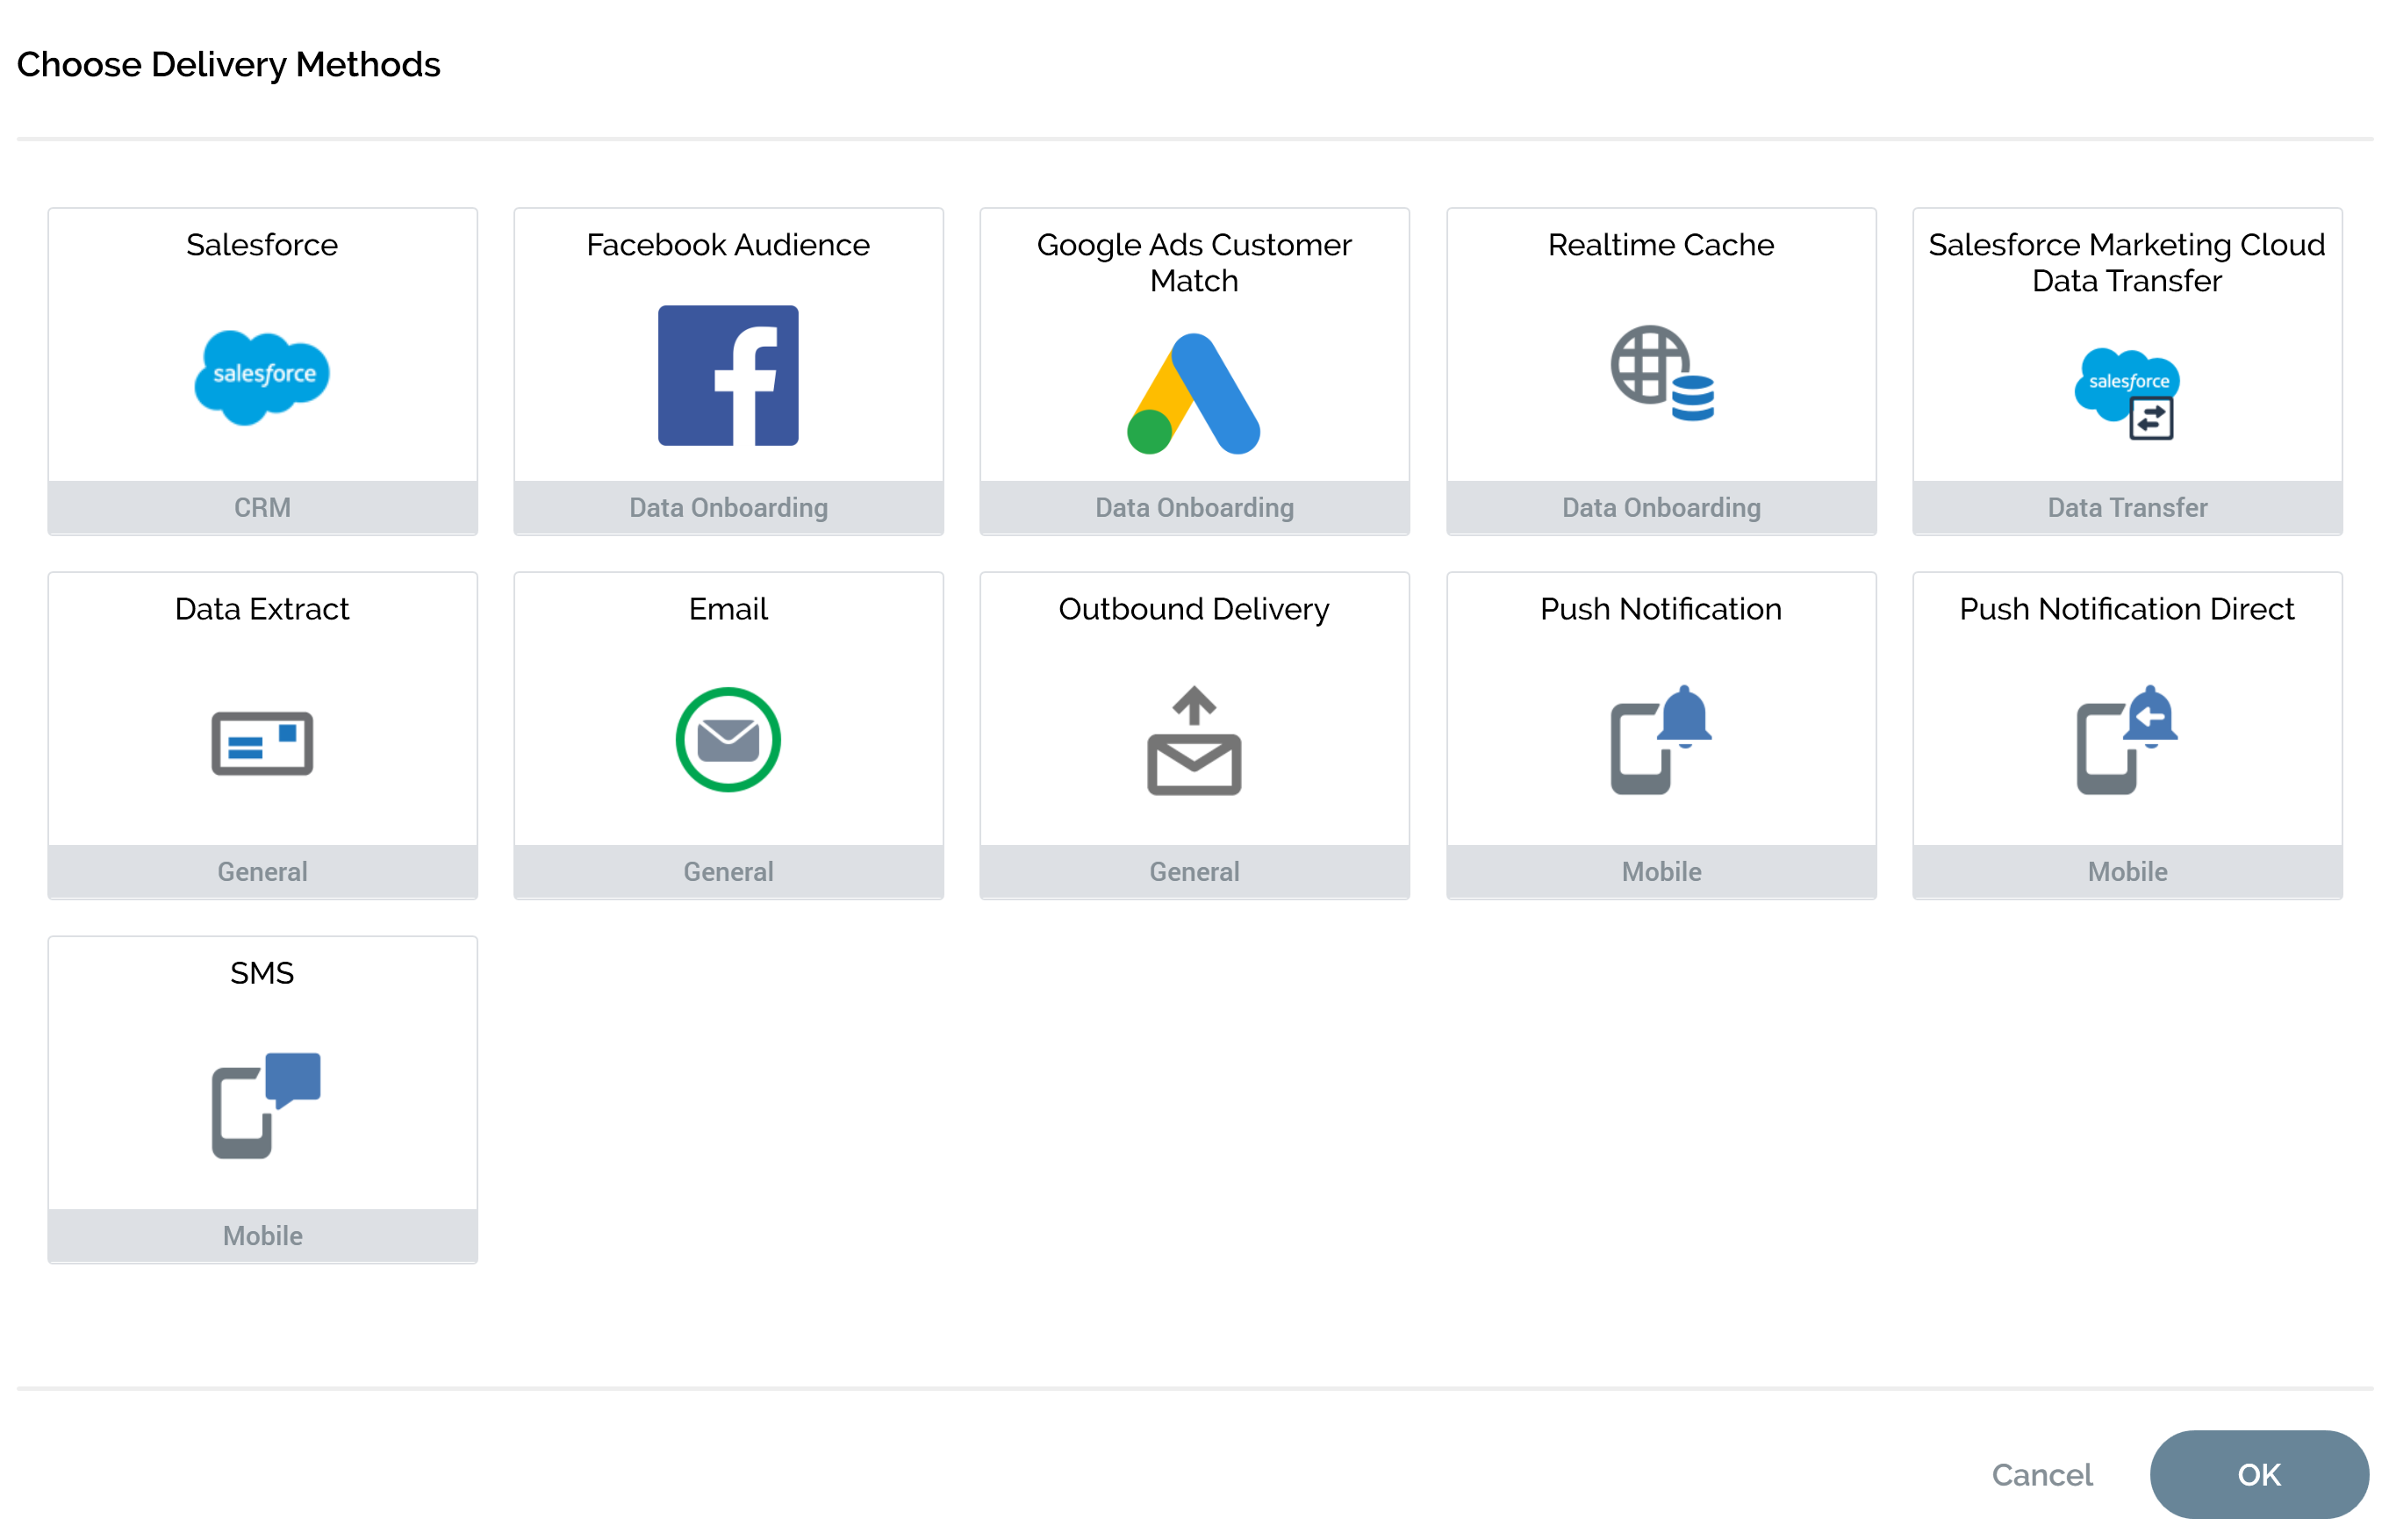
Task: Select the Outbound Delivery upload envelope icon
Action: 1193,741
